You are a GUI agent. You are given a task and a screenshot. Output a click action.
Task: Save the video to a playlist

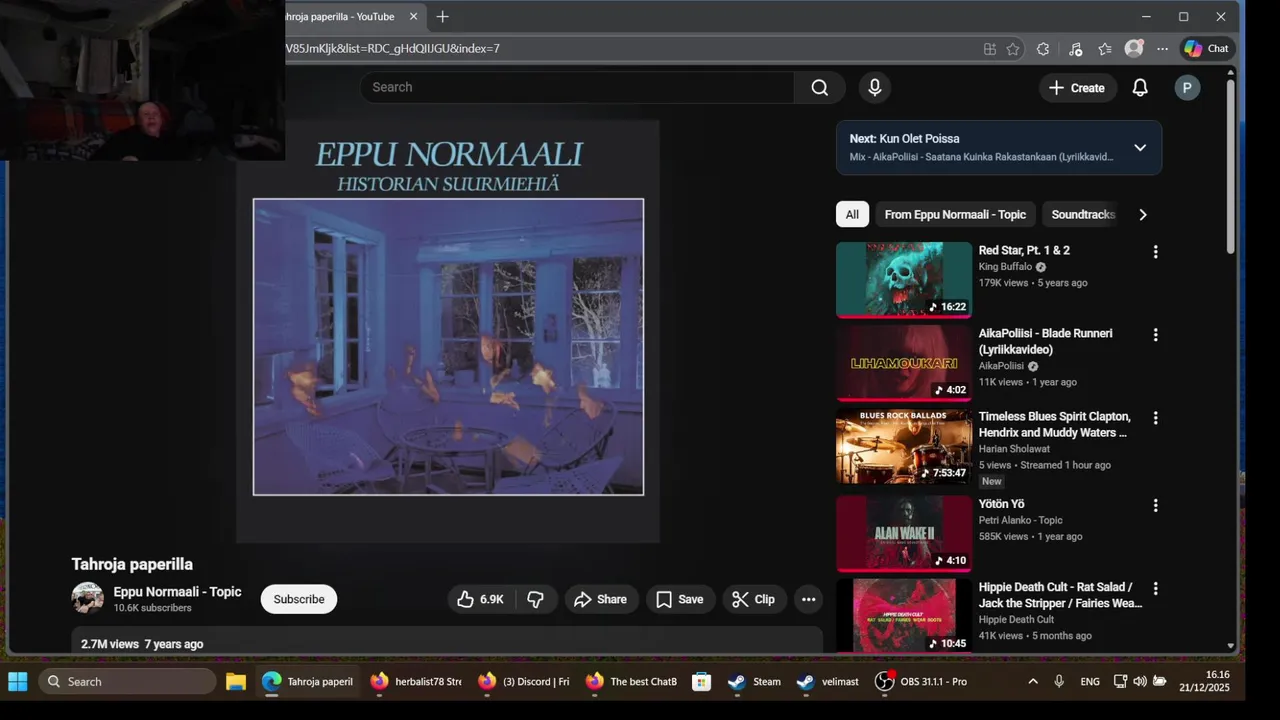click(681, 599)
